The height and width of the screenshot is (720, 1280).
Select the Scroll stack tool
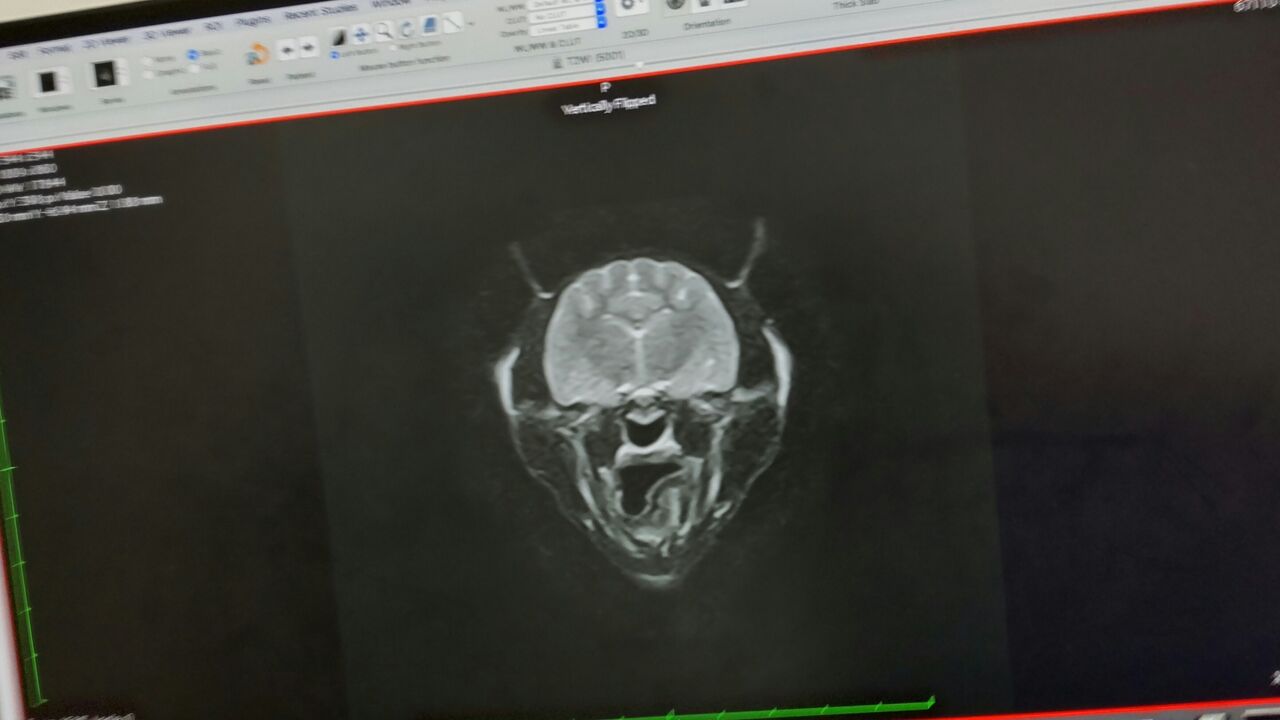430,26
